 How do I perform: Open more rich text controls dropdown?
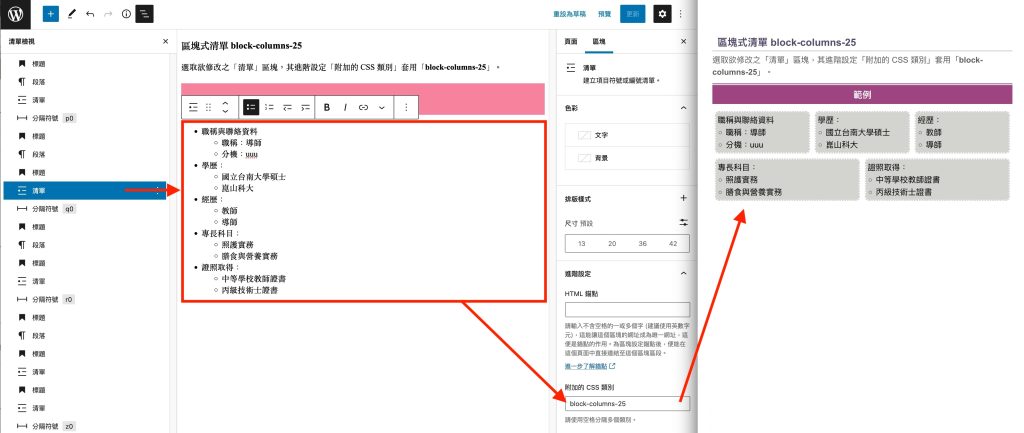pyautogui.click(x=381, y=107)
